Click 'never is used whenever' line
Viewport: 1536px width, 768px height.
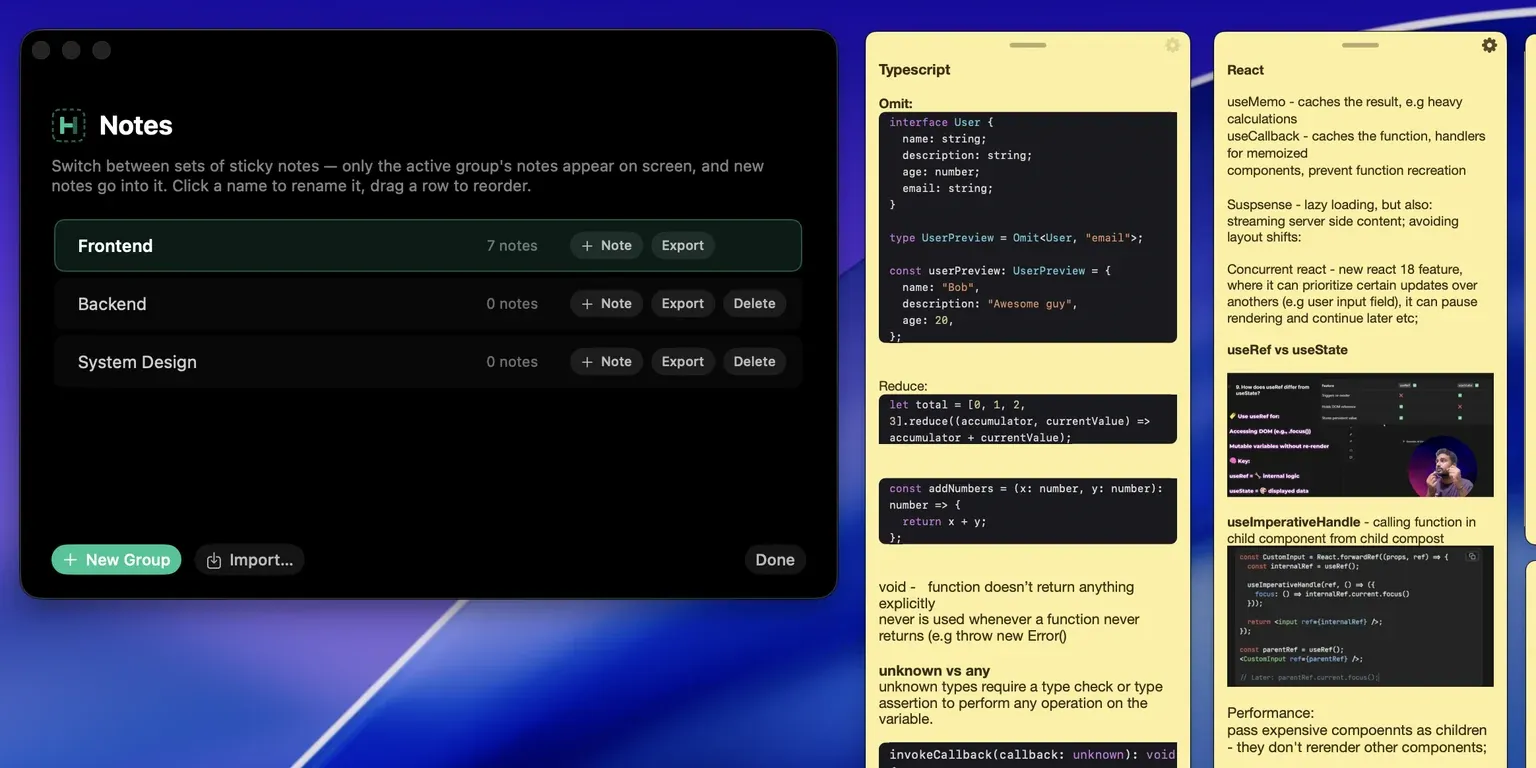pos(1009,619)
